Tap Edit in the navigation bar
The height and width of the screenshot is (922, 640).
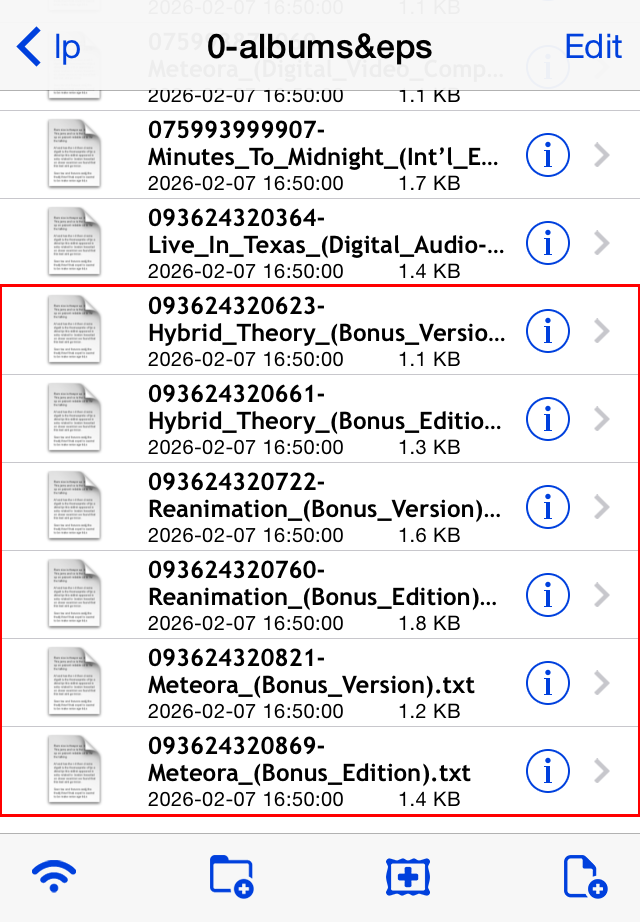(593, 46)
